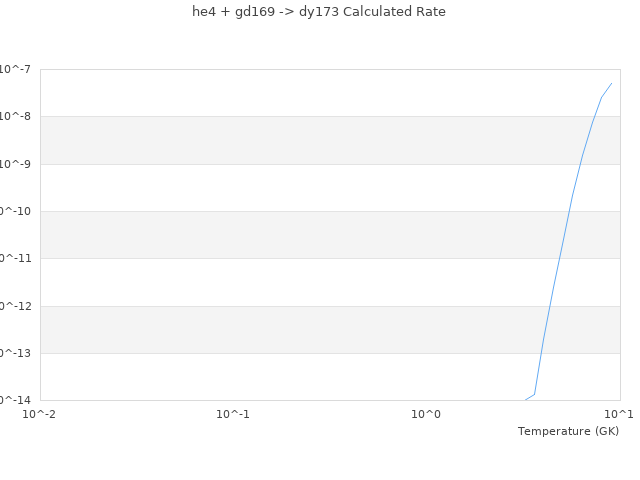
Task: Click the Temperature (GK) axis title
Action: pyautogui.click(x=568, y=431)
